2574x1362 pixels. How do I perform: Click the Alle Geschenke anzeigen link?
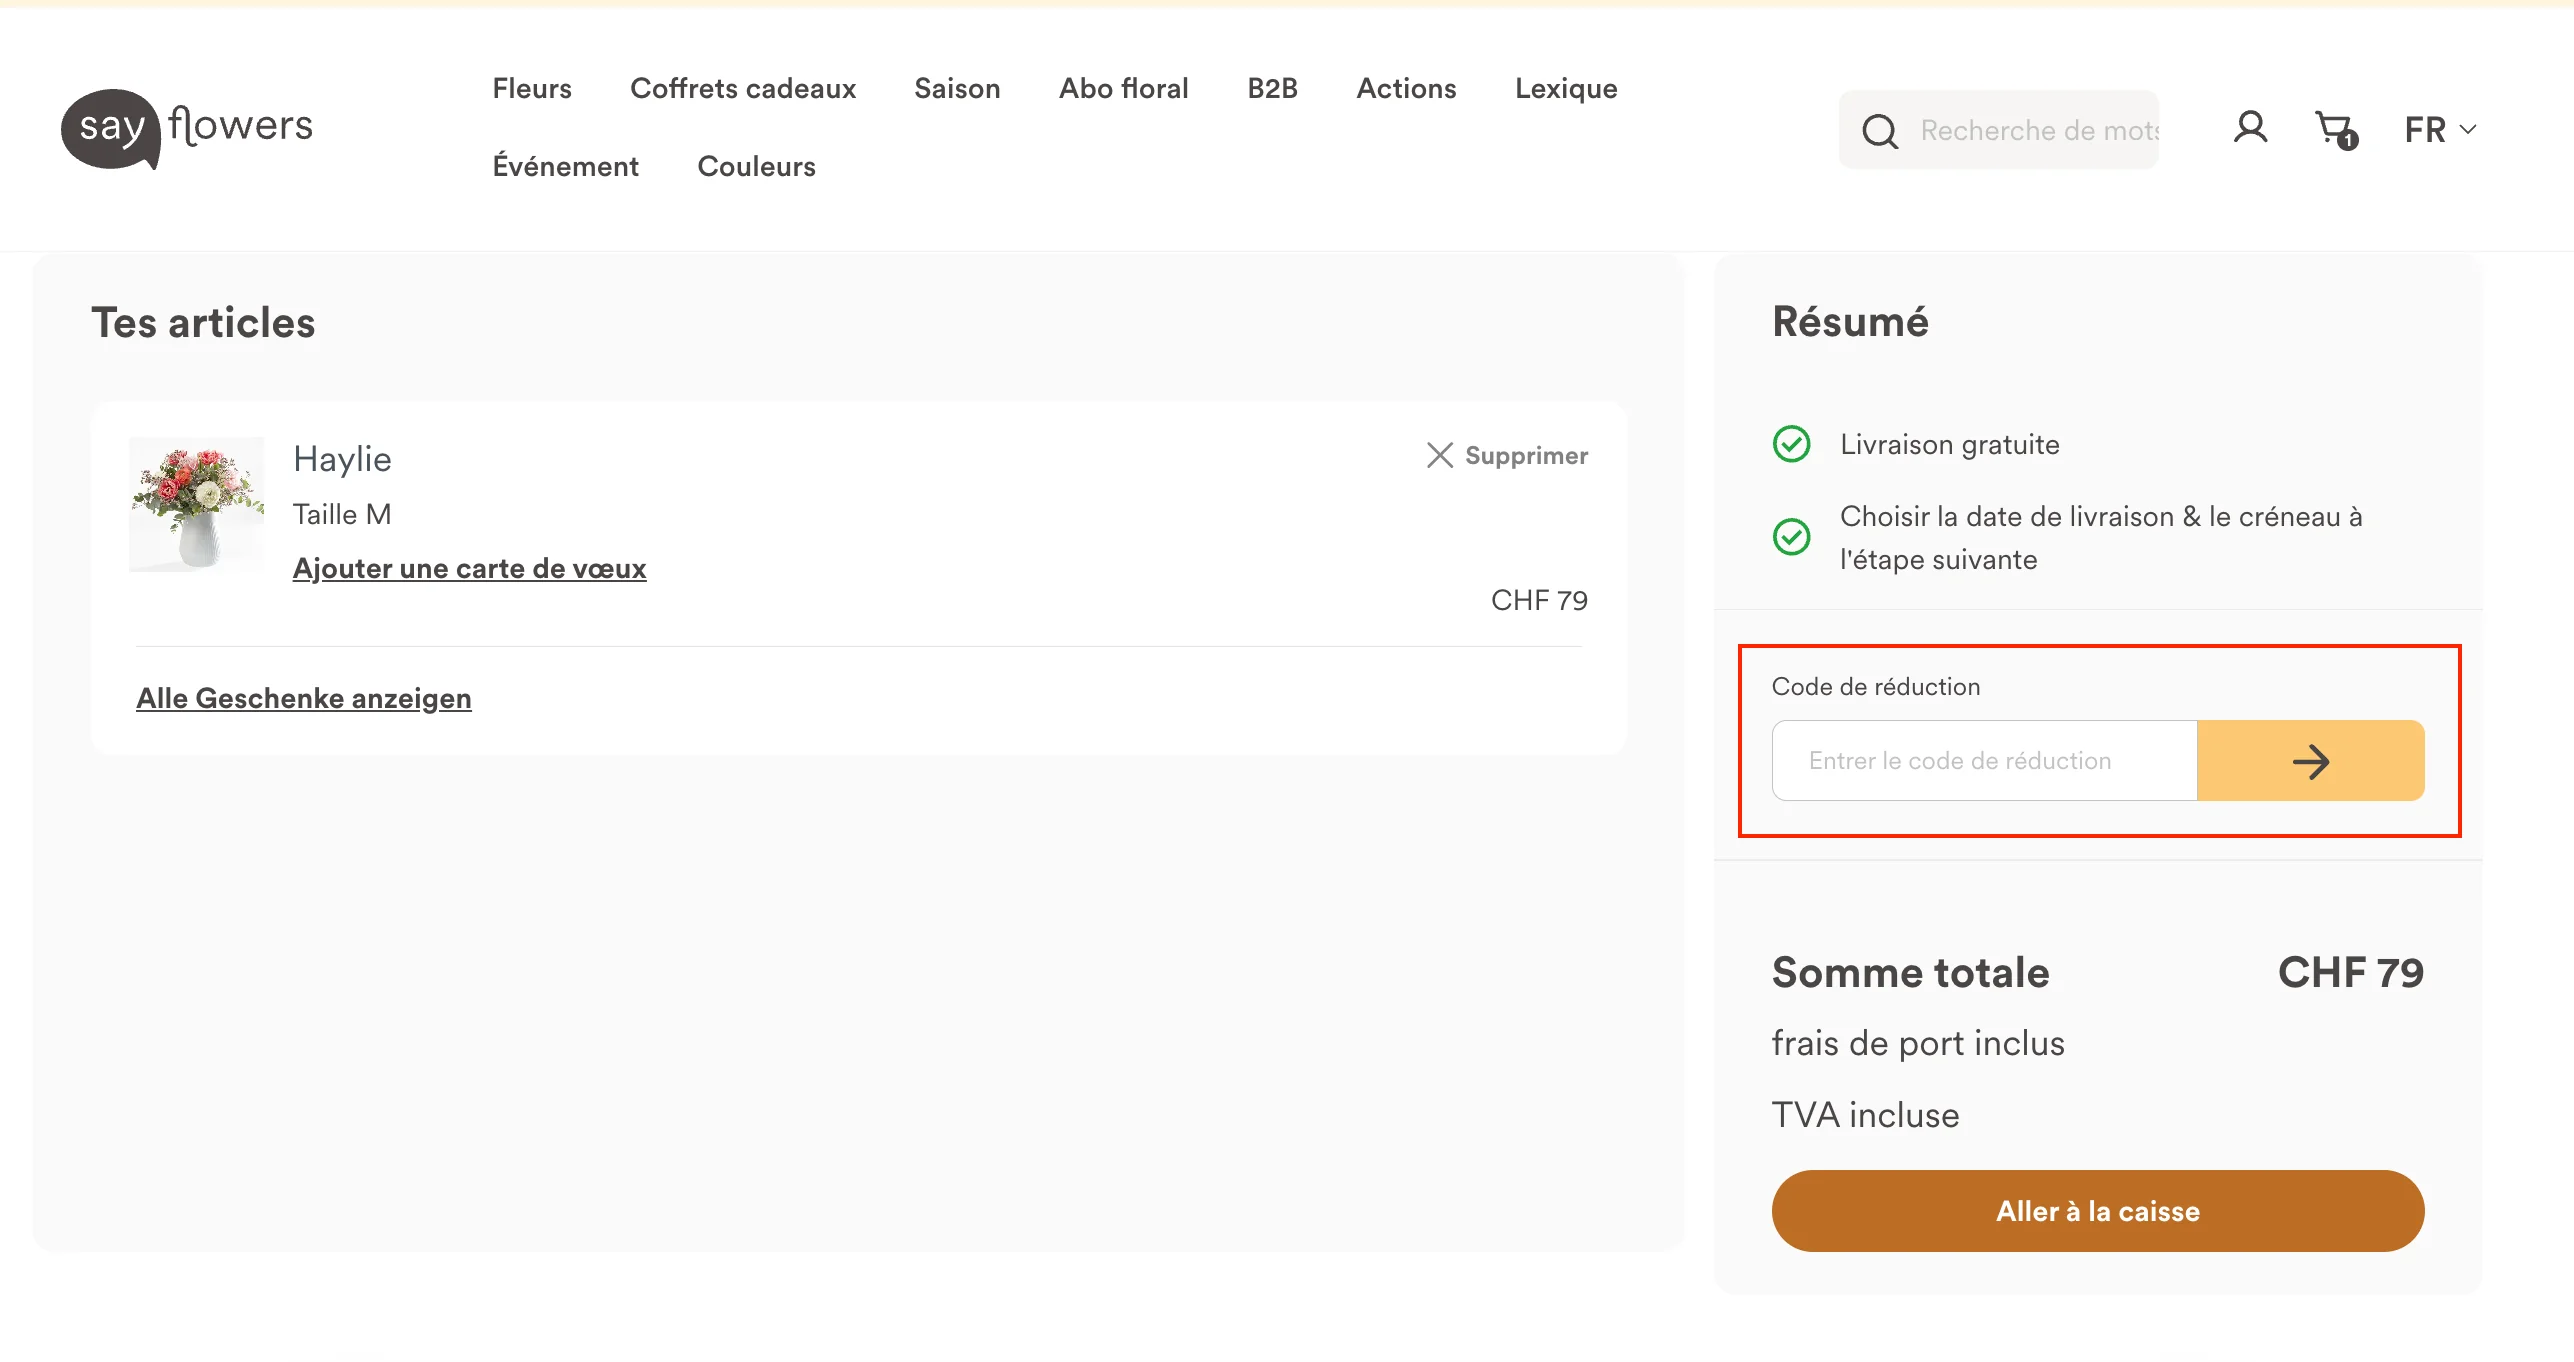pos(304,698)
